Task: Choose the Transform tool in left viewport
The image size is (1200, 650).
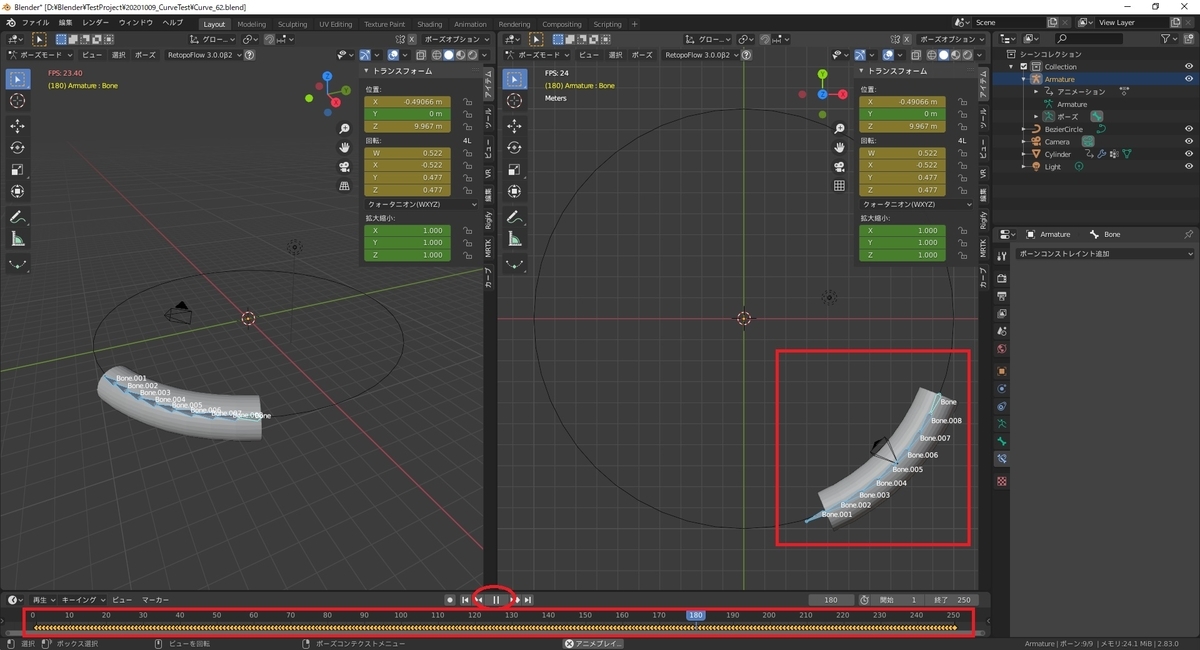Action: pos(18,191)
